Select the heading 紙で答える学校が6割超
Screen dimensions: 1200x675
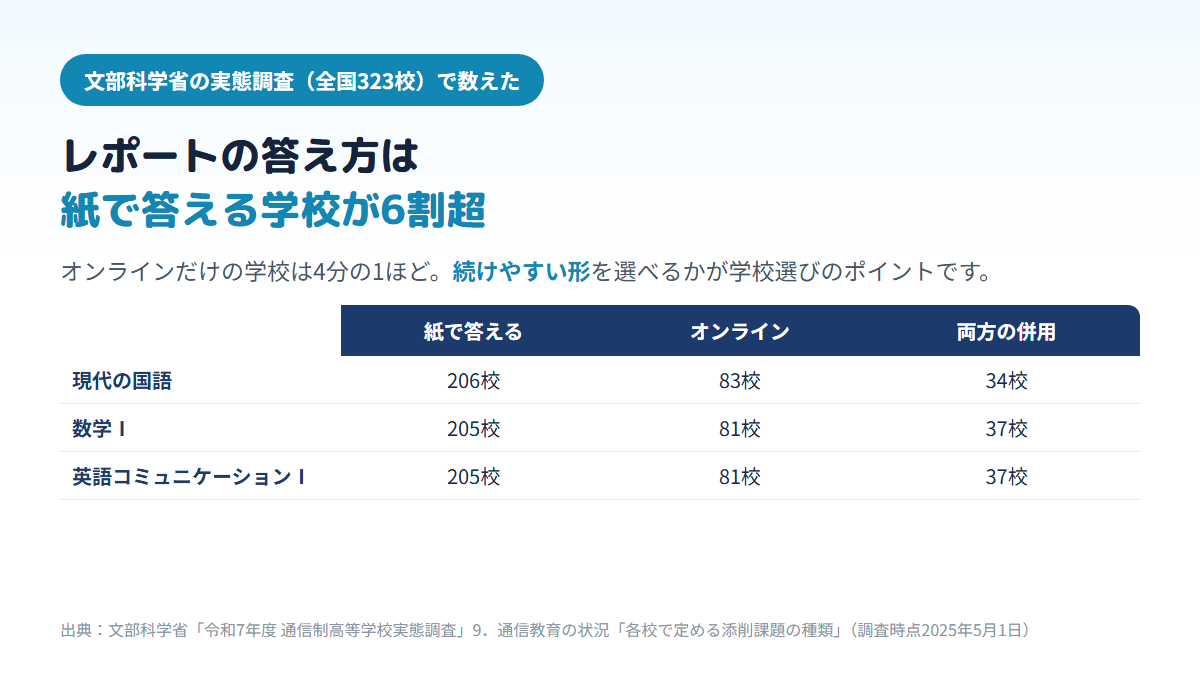tap(273, 210)
